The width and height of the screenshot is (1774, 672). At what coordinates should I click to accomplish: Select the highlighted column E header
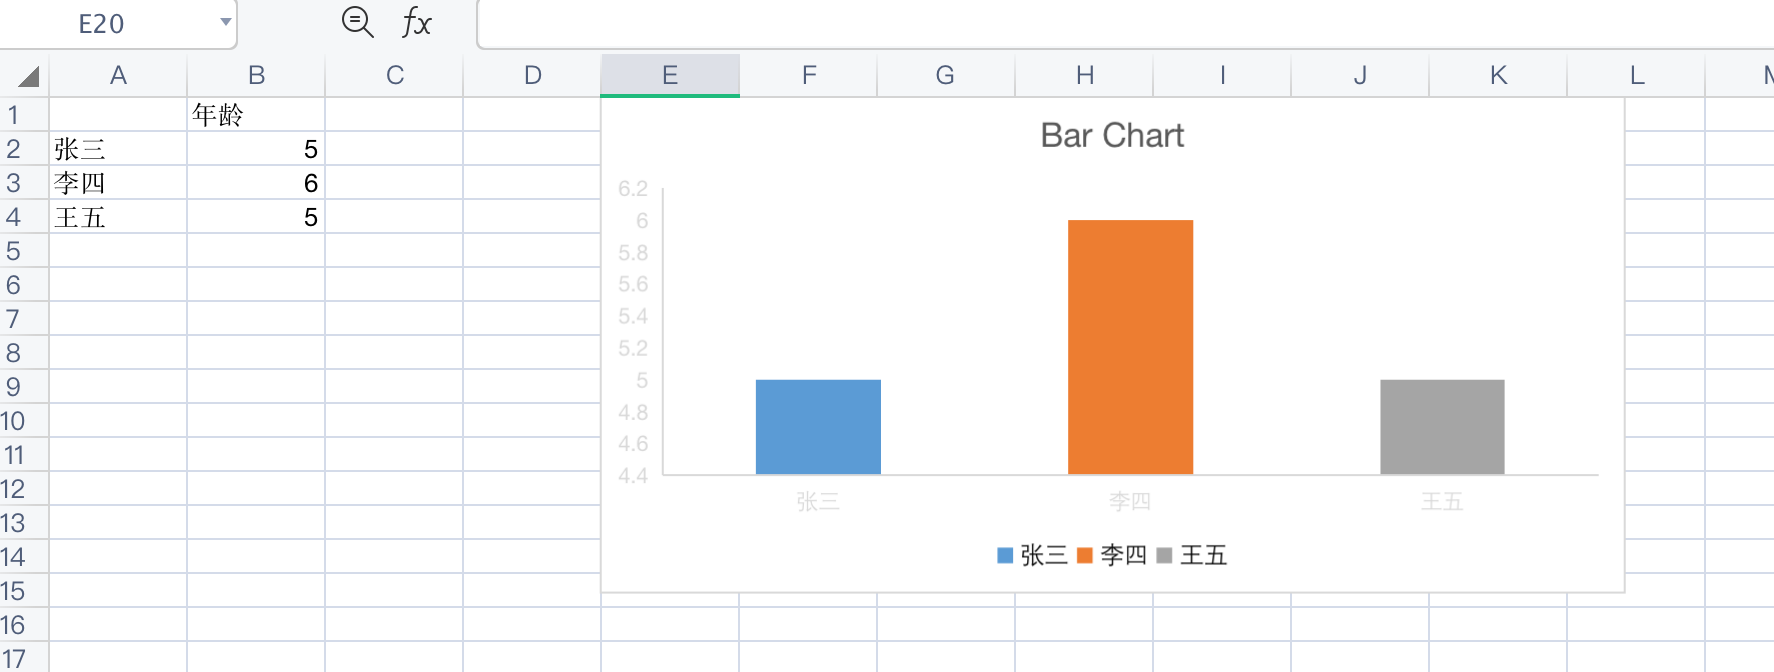coord(670,76)
